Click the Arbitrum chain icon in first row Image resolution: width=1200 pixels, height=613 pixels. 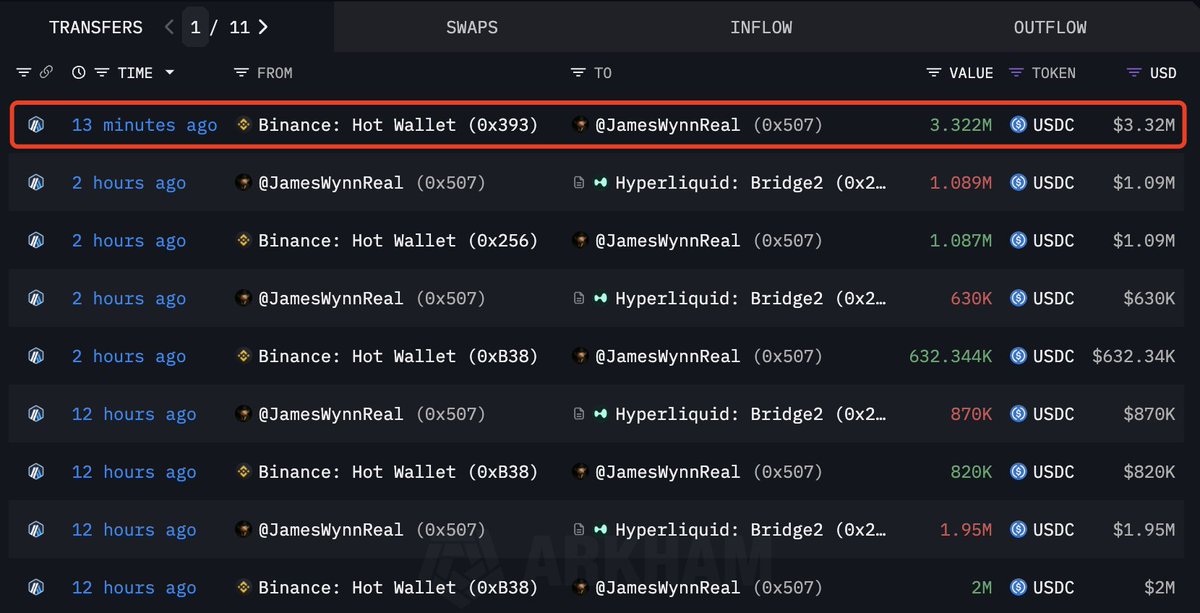point(36,125)
